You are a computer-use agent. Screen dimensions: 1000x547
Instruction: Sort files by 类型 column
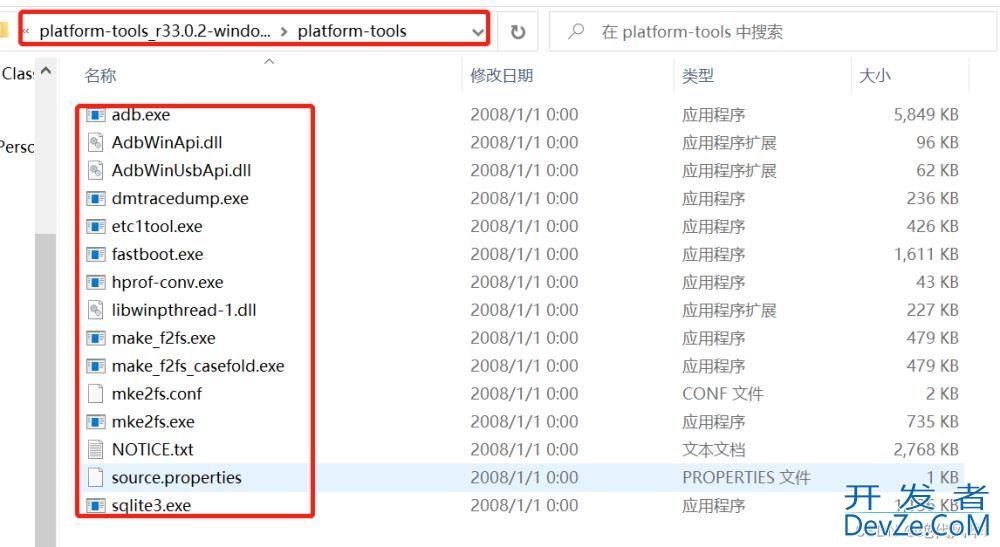[x=698, y=76]
